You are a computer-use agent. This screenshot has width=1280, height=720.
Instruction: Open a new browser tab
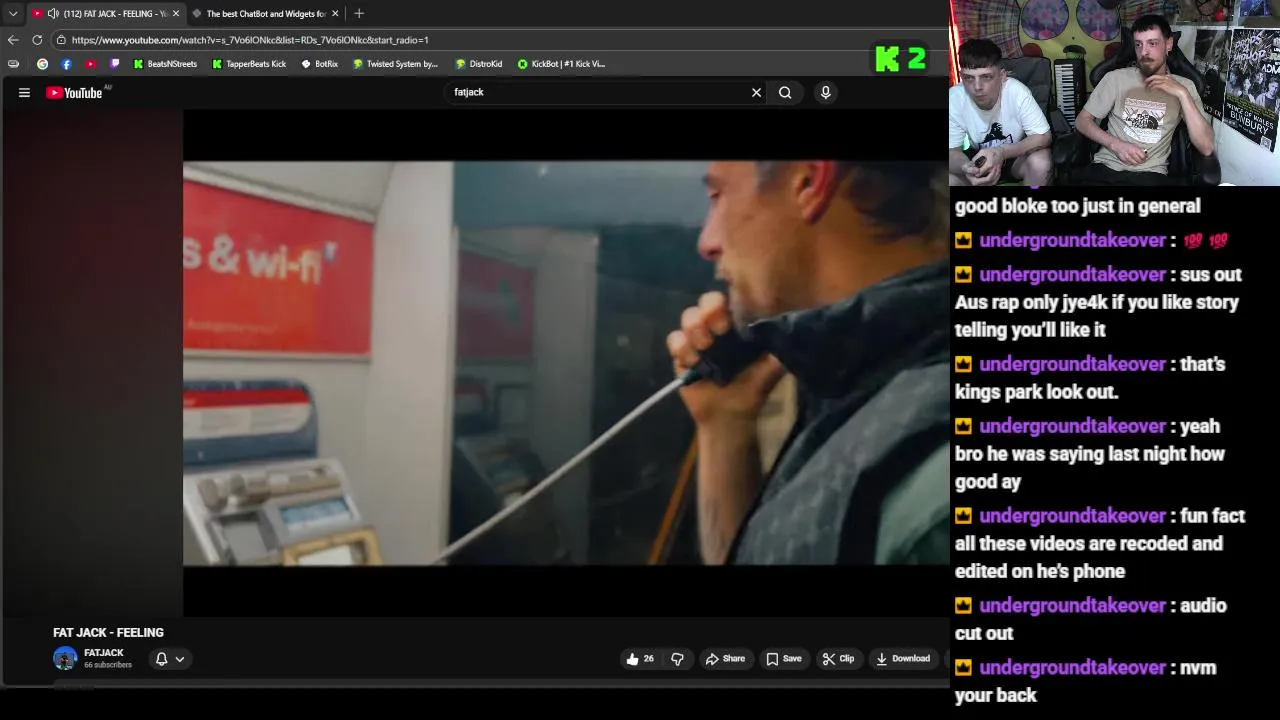pyautogui.click(x=359, y=14)
